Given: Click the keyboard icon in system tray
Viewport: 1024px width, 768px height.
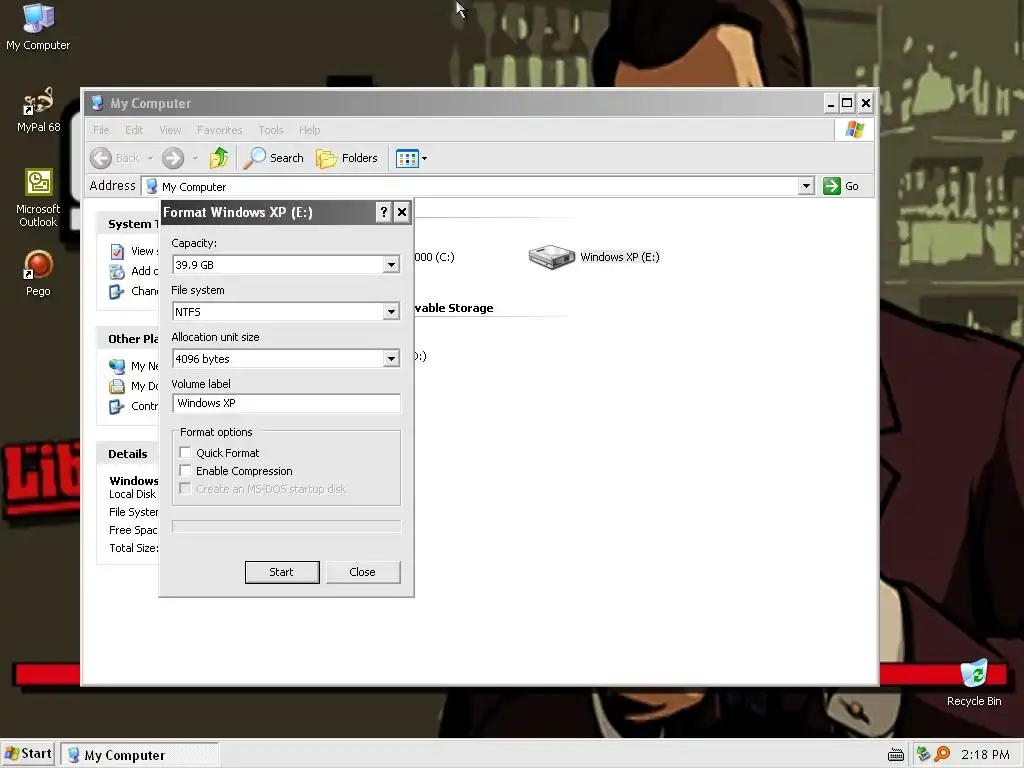Looking at the screenshot, I should (x=896, y=755).
